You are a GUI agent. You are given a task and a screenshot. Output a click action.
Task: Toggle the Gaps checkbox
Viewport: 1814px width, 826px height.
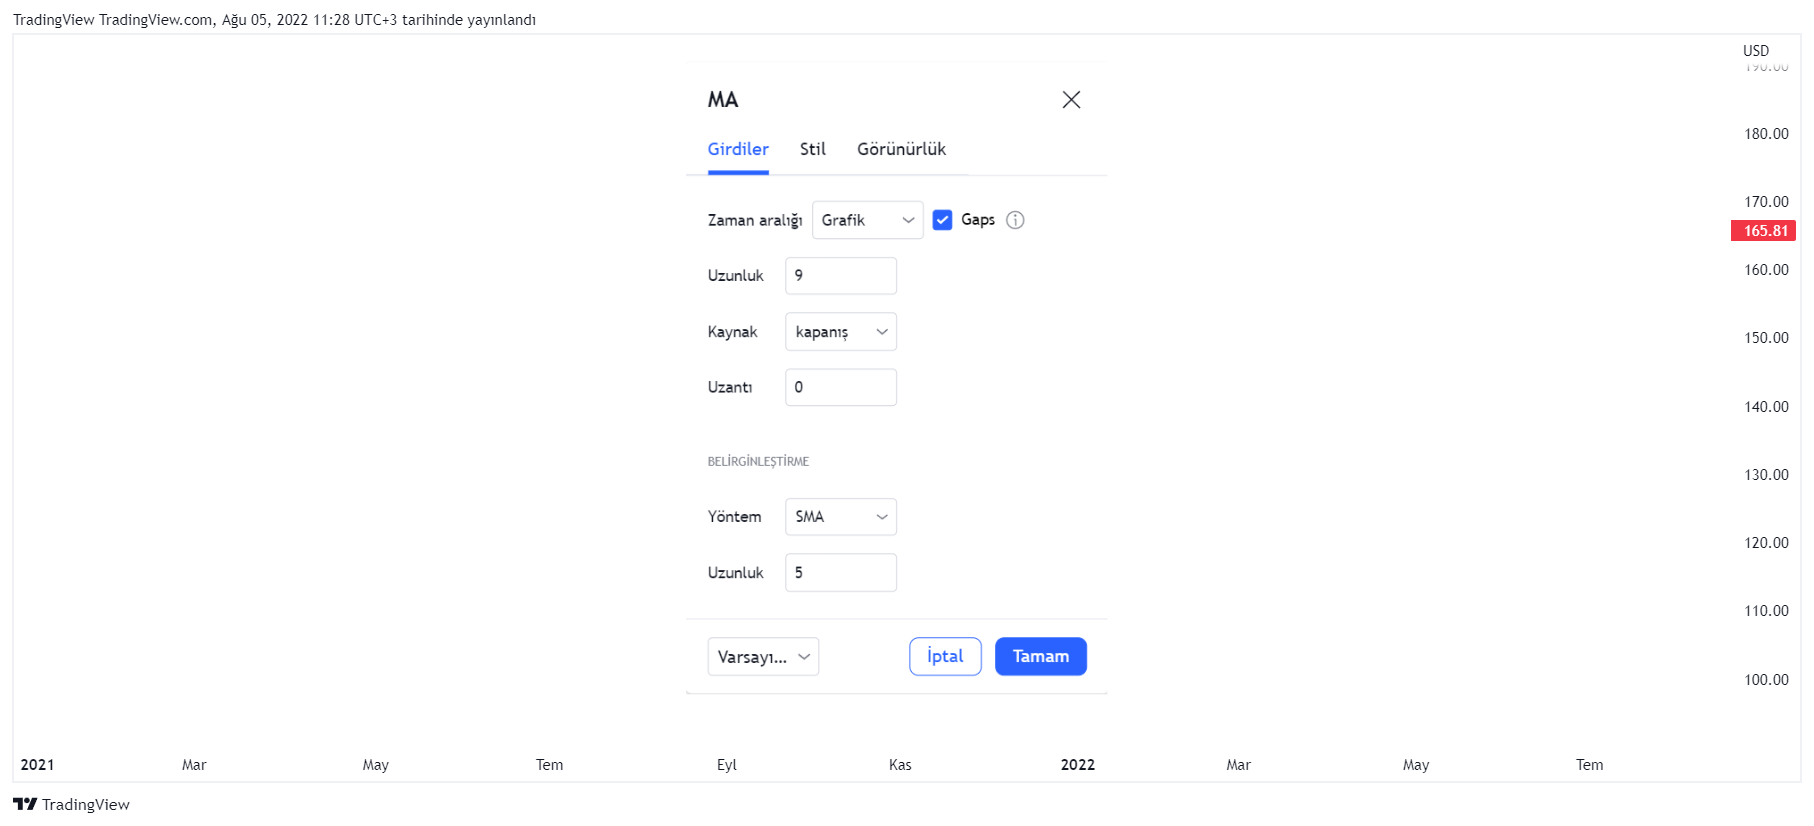[x=942, y=220]
